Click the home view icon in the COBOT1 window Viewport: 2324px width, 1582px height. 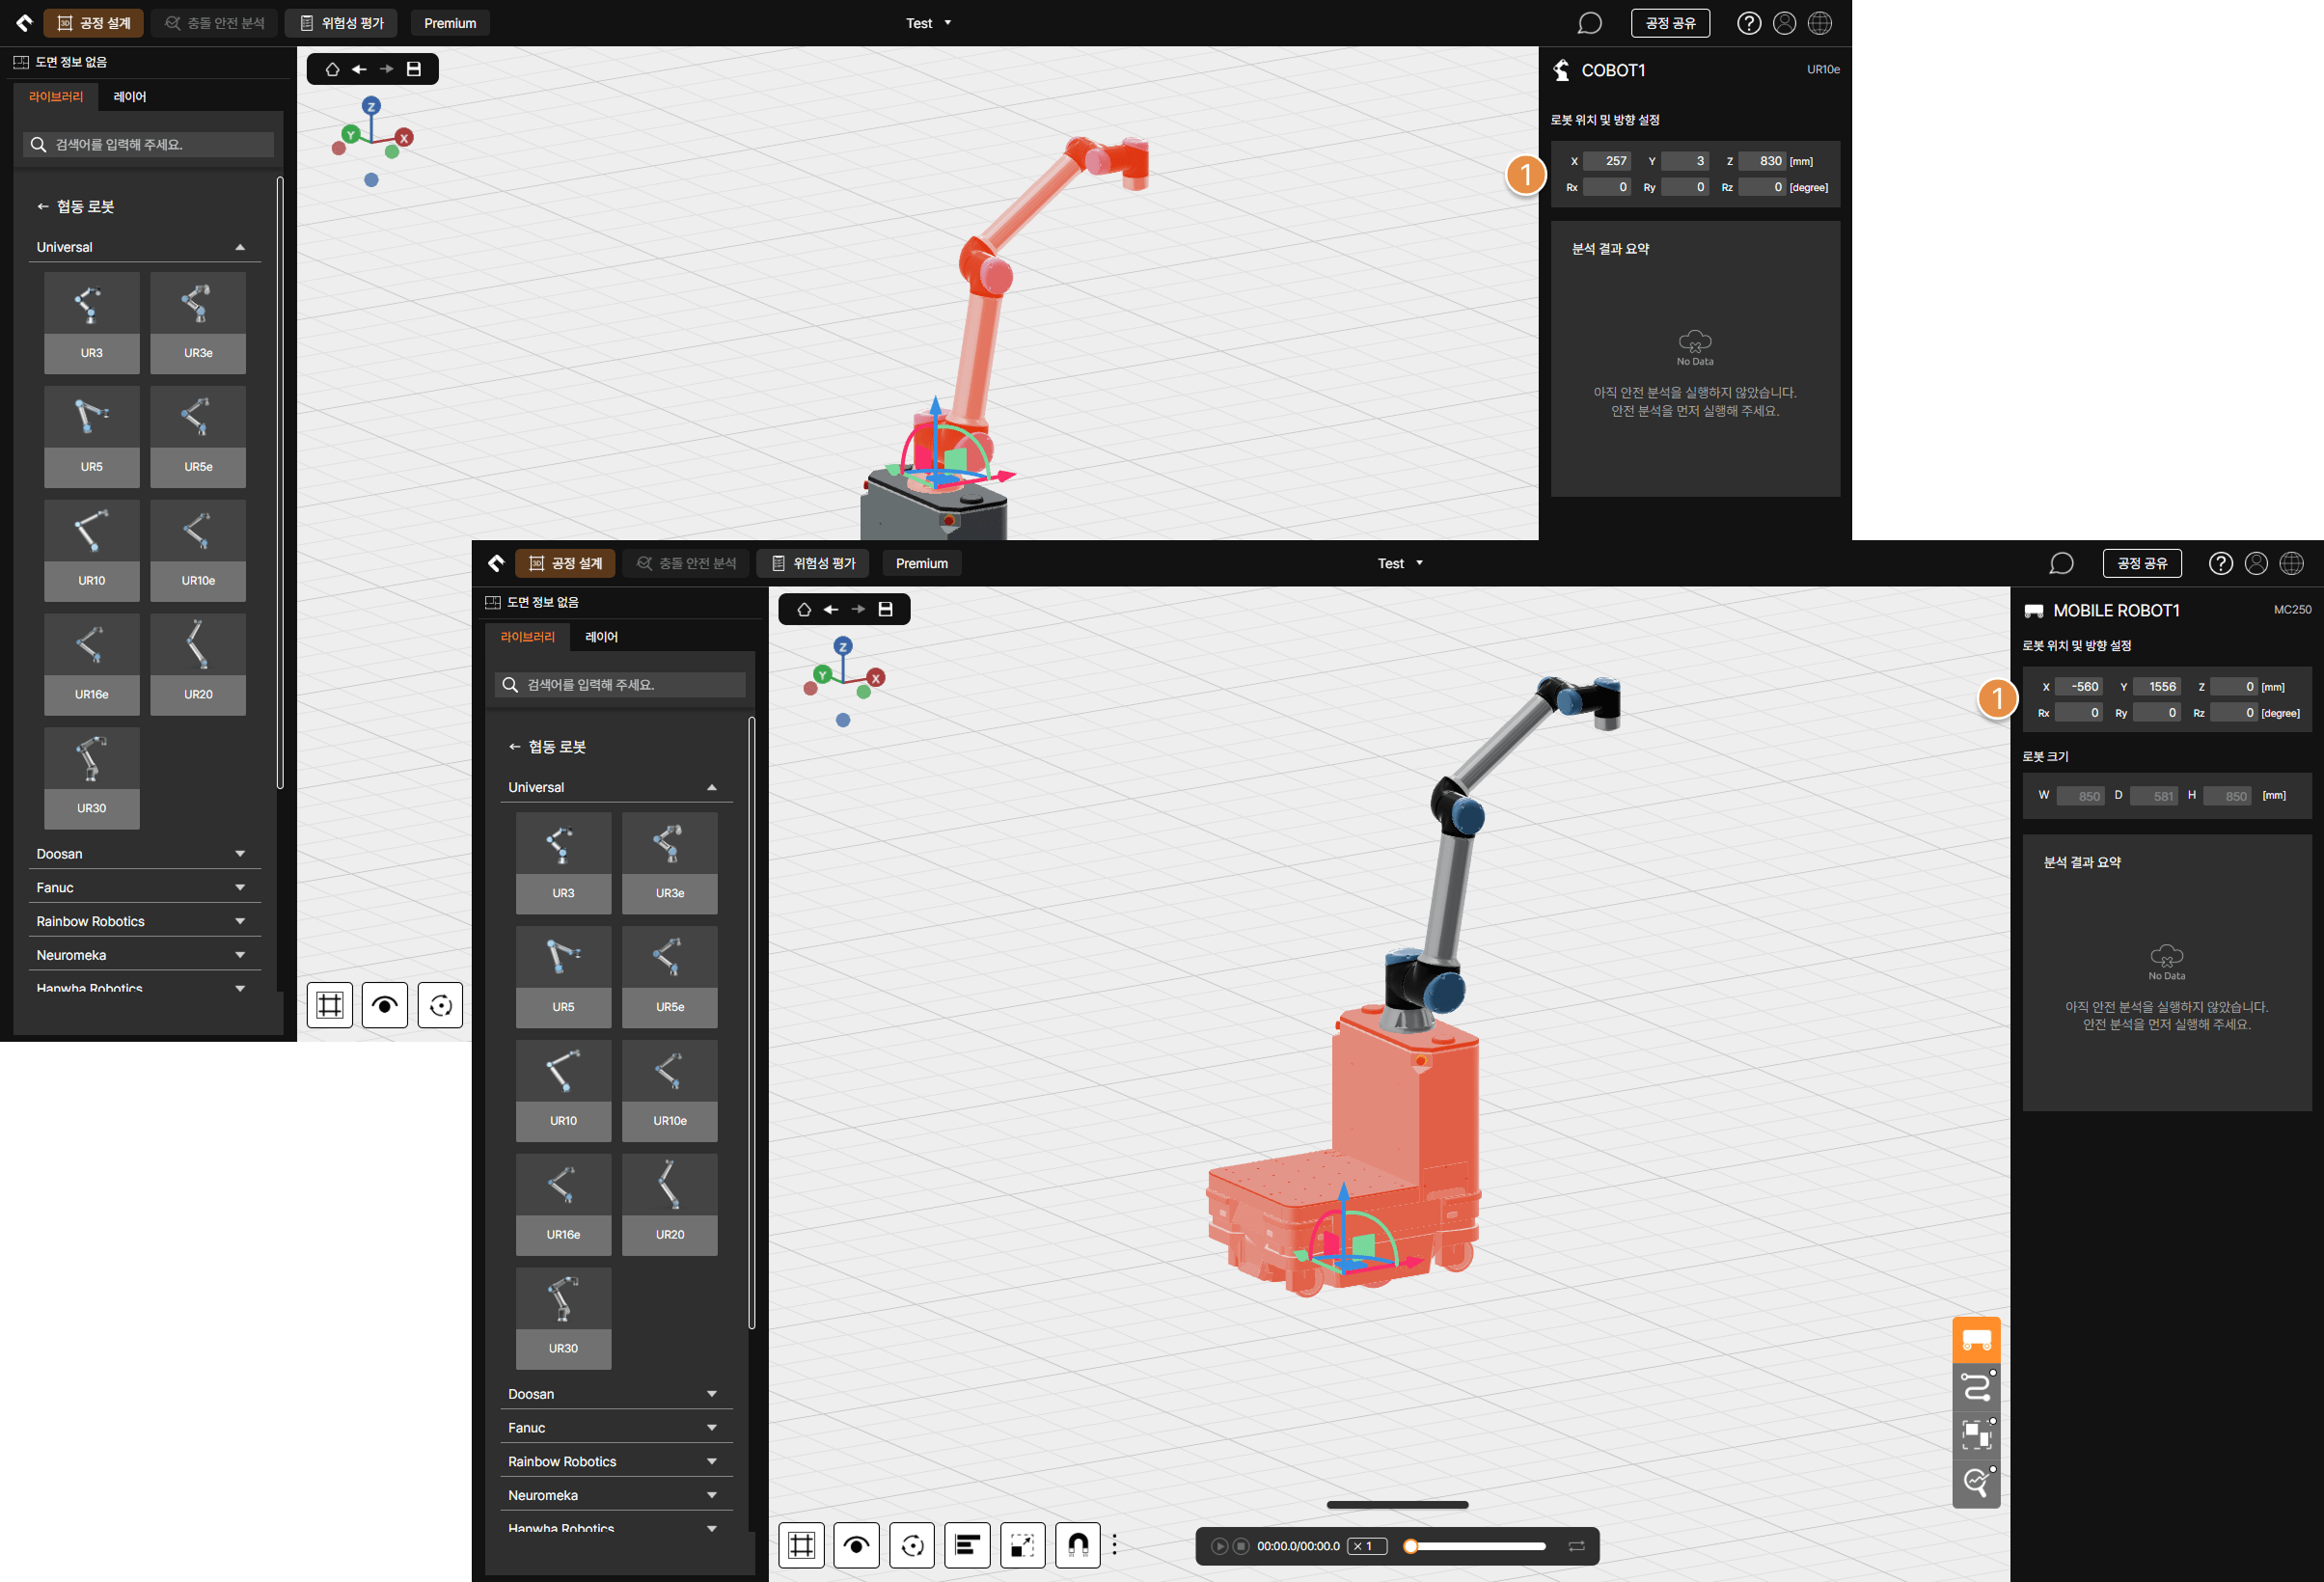click(x=332, y=69)
